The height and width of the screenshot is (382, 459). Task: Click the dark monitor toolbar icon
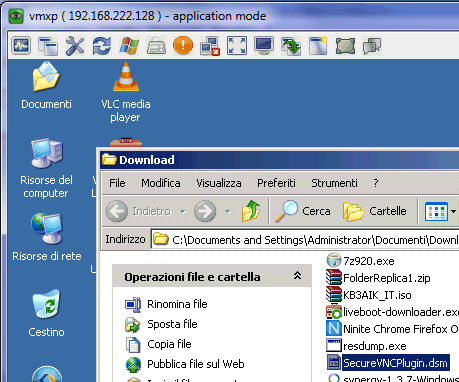(264, 46)
